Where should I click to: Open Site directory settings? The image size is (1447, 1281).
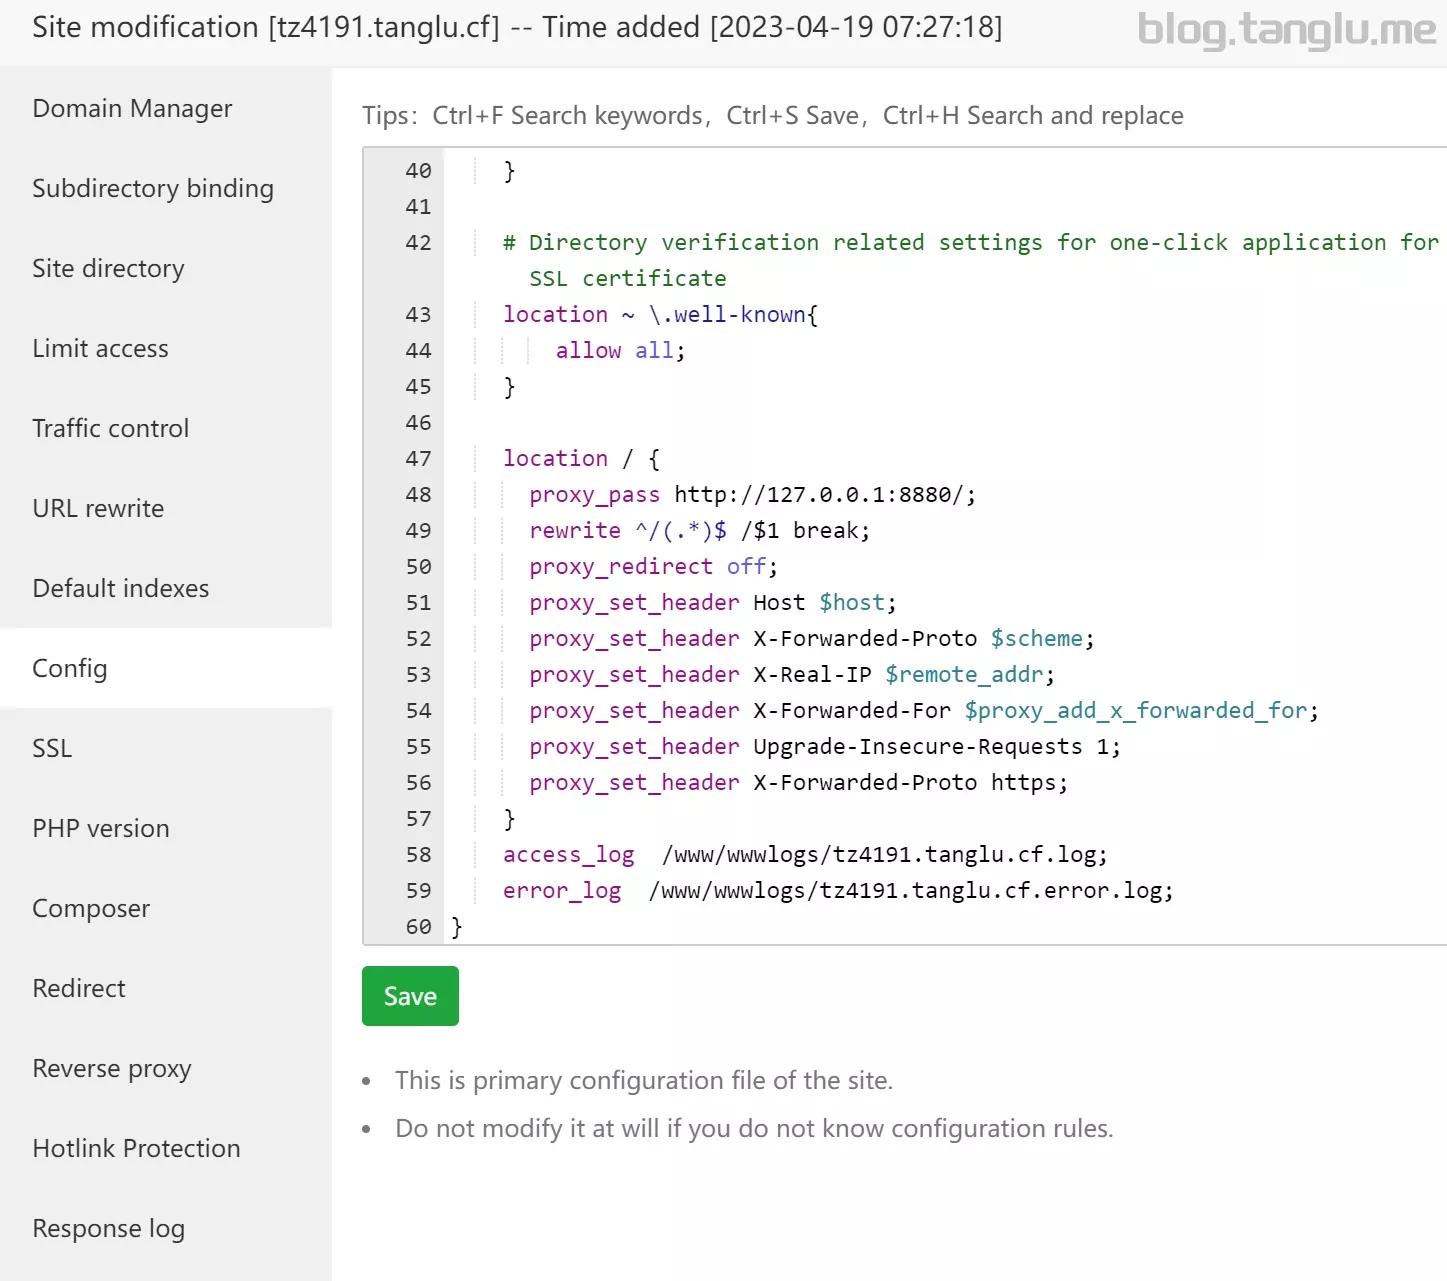tap(108, 268)
